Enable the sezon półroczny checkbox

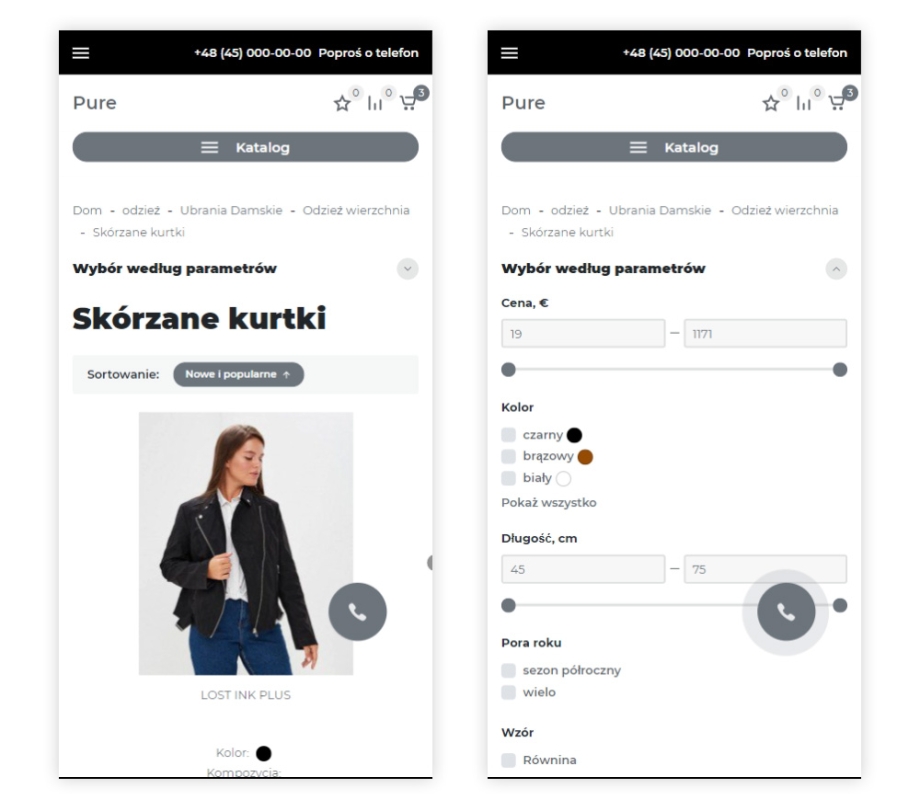(x=508, y=670)
